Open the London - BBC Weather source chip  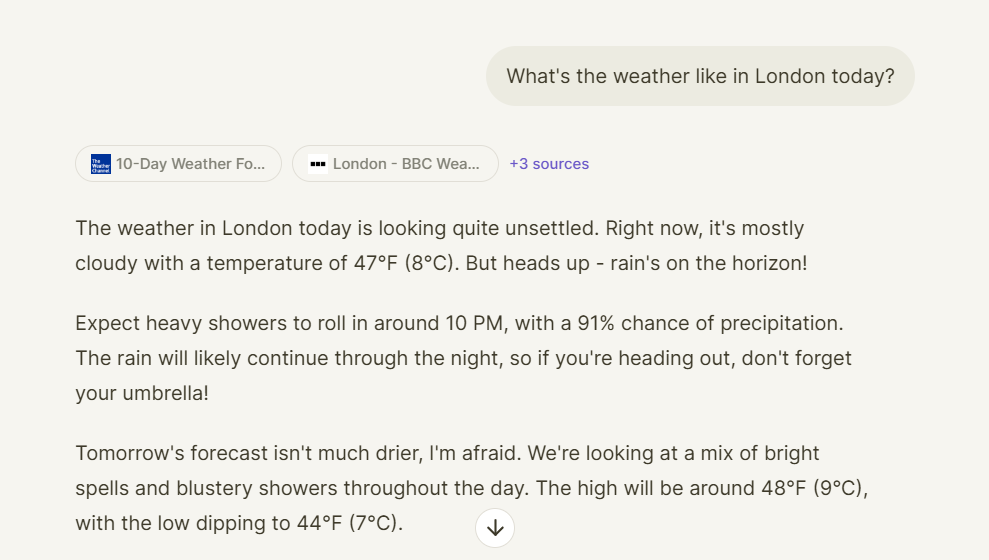(395, 164)
